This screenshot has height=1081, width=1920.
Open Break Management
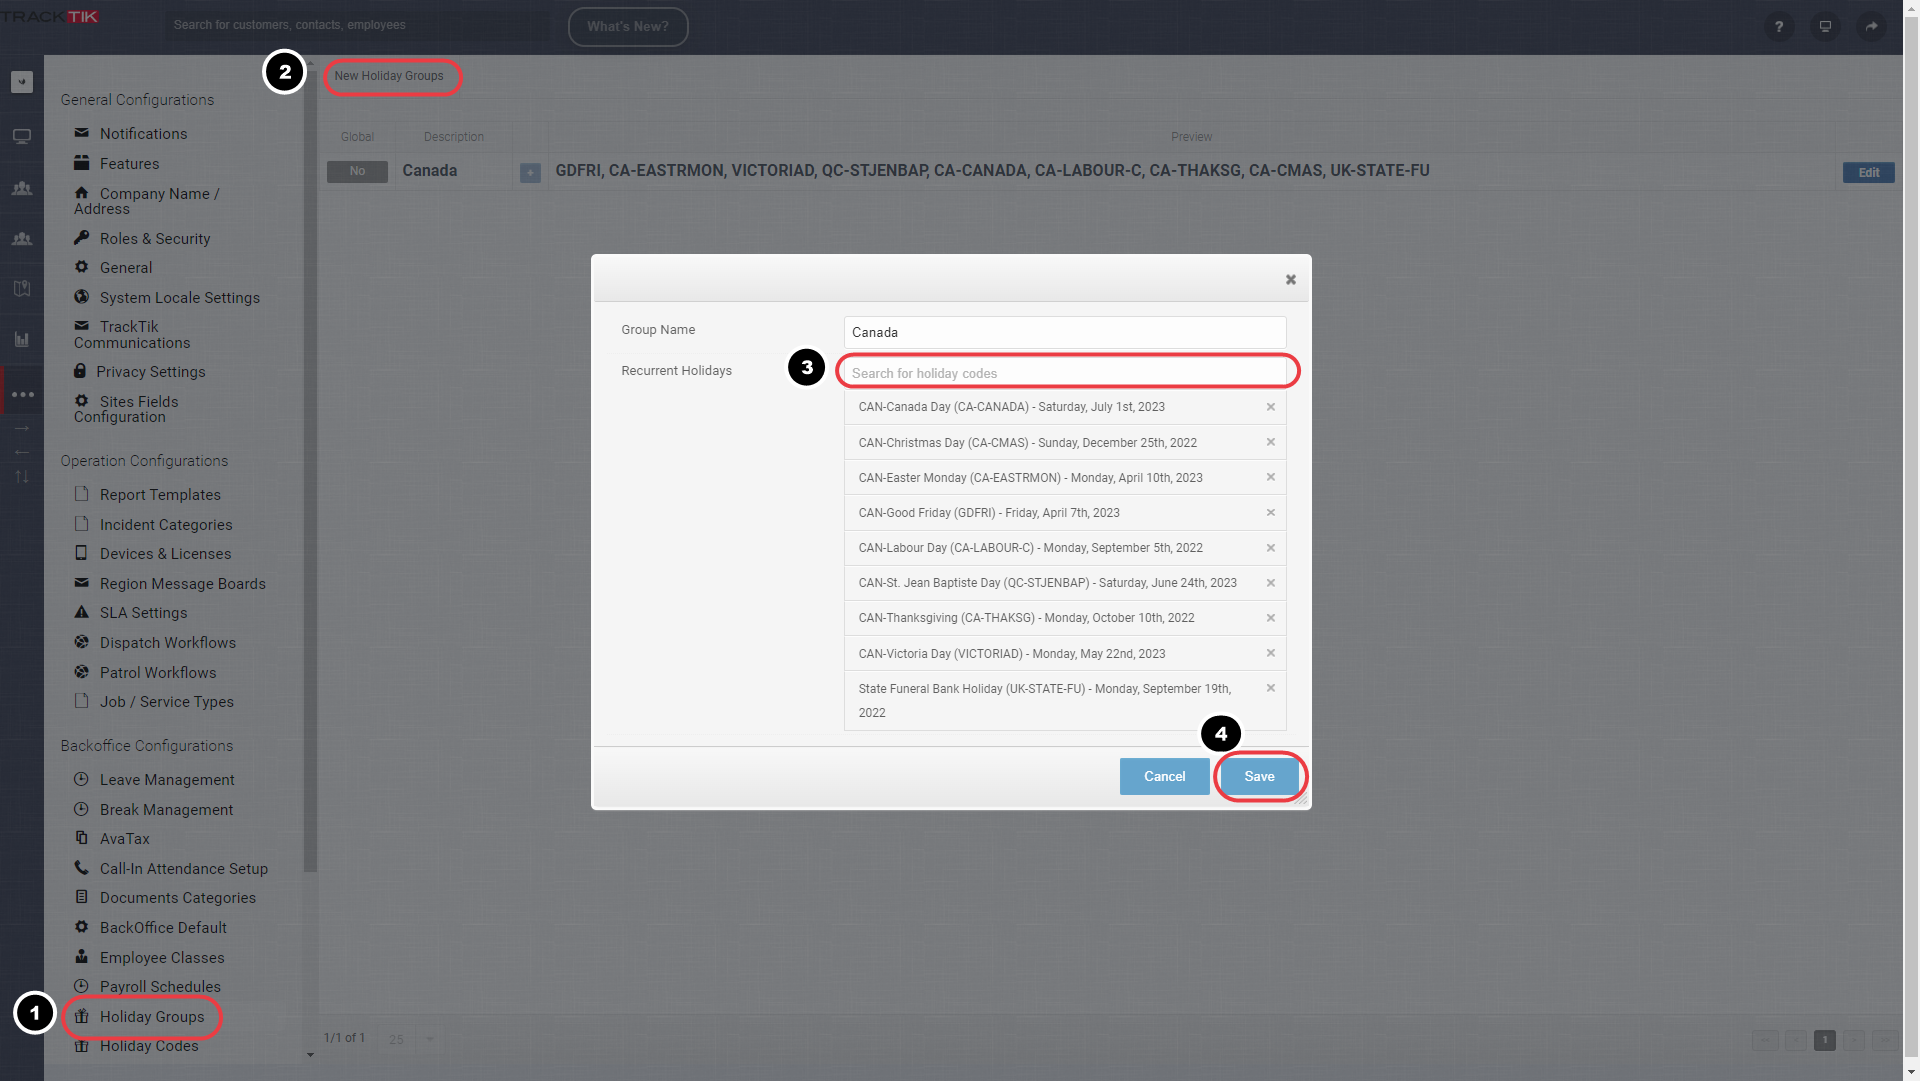(x=166, y=810)
